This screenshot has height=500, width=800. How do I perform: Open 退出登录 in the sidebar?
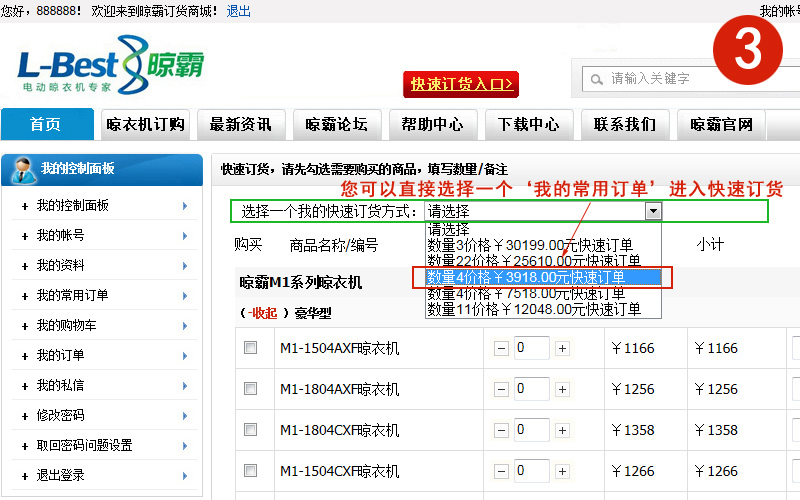pos(60,476)
